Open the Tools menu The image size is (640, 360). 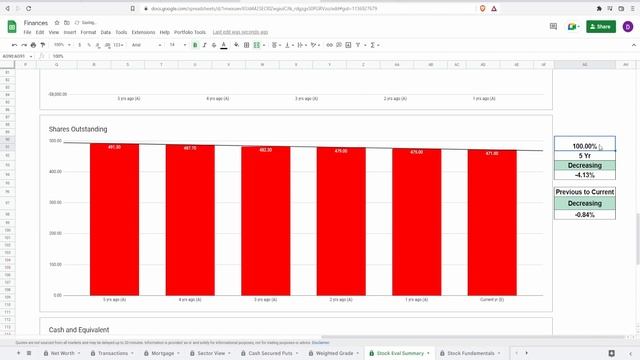point(121,32)
